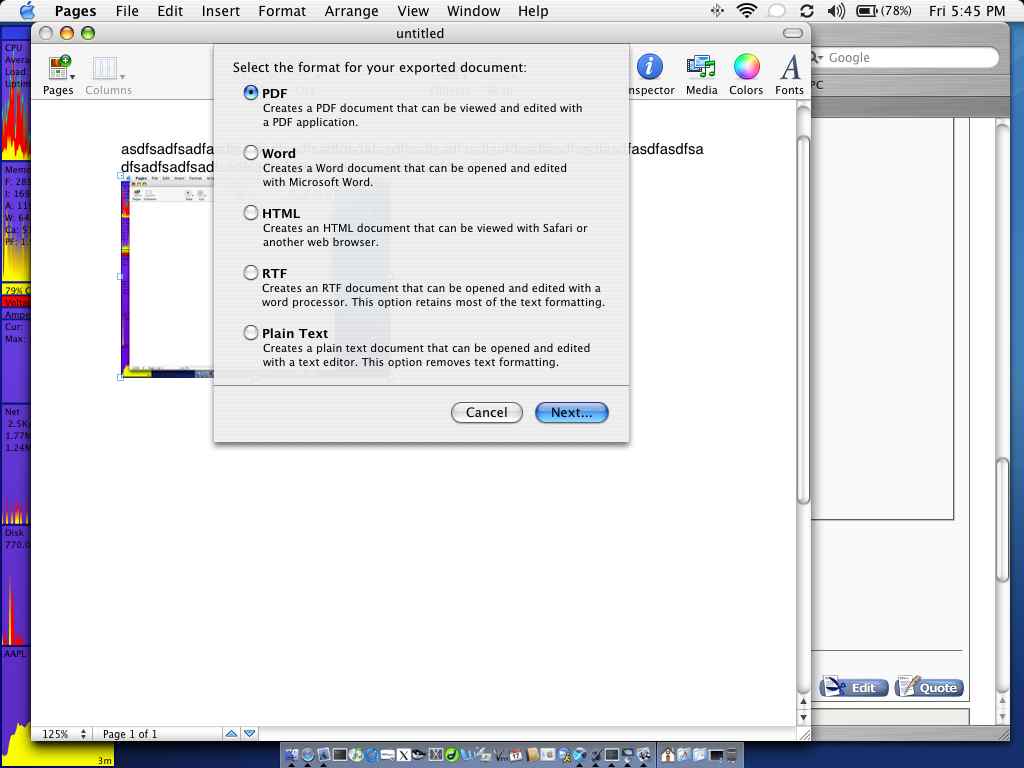This screenshot has width=1024, height=768.
Task: Open the Insert menu
Action: tap(221, 11)
